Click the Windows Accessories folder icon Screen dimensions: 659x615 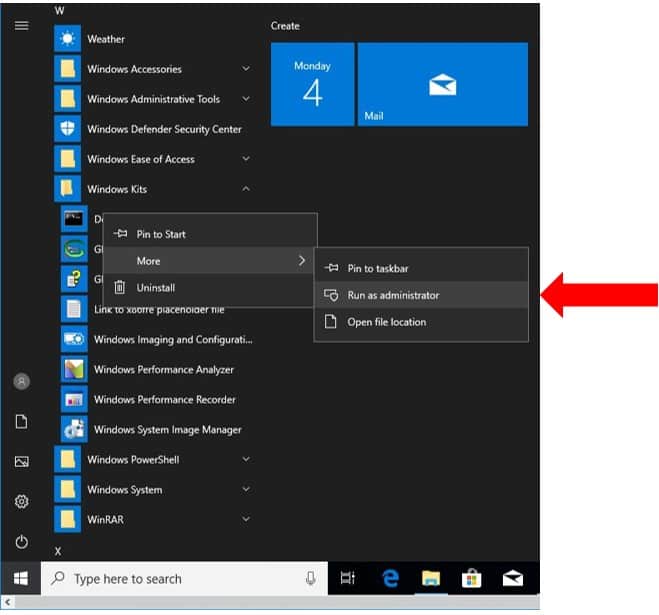point(67,69)
